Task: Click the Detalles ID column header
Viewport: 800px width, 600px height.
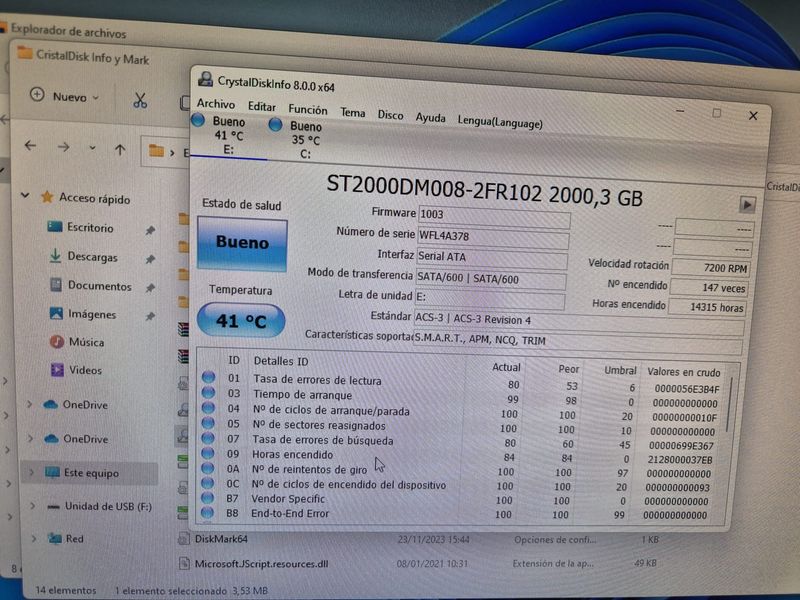Action: click(281, 361)
